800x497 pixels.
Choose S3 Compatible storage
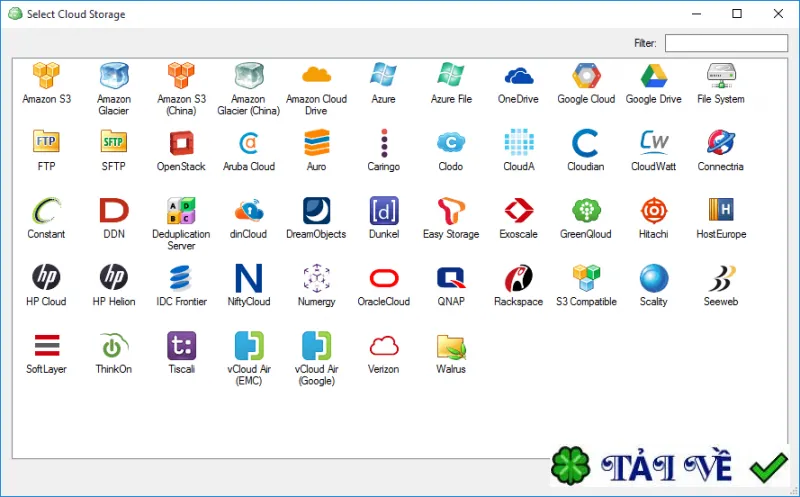(586, 278)
